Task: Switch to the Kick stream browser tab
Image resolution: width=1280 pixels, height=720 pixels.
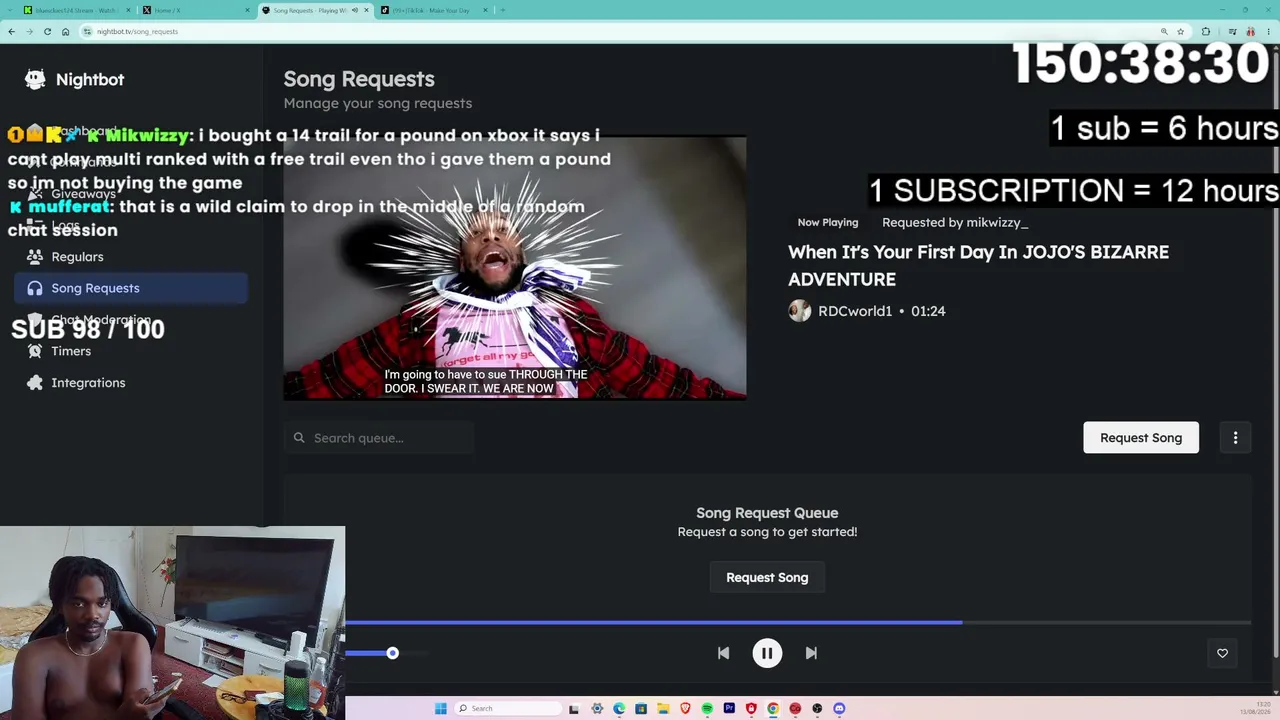Action: tap(77, 10)
